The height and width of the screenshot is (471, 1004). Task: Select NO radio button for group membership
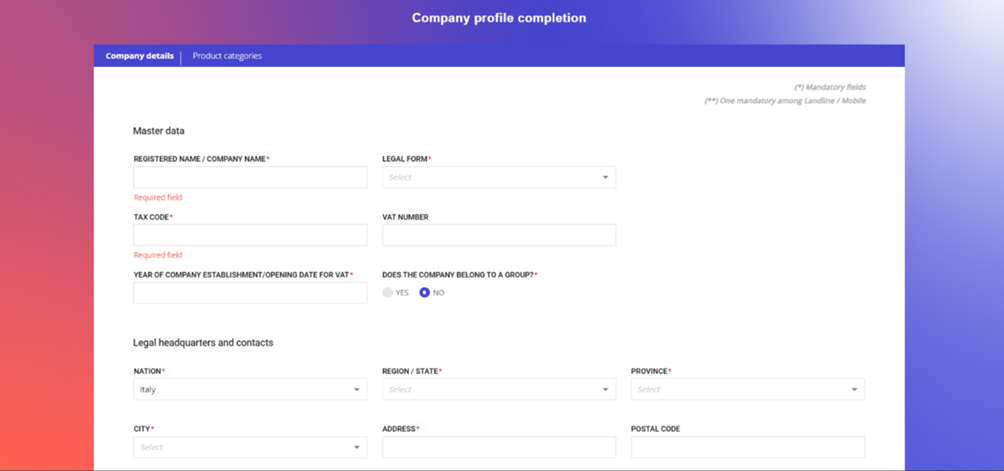tap(425, 293)
